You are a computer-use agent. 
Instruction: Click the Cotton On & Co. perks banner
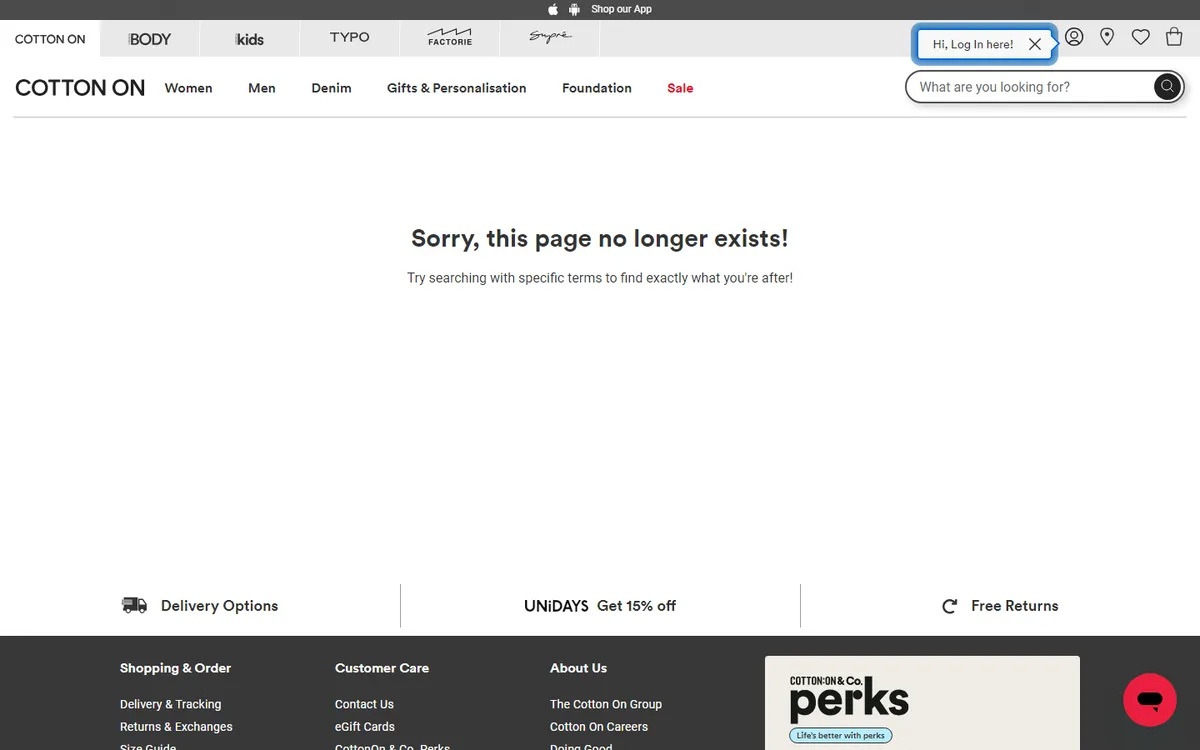click(x=922, y=703)
